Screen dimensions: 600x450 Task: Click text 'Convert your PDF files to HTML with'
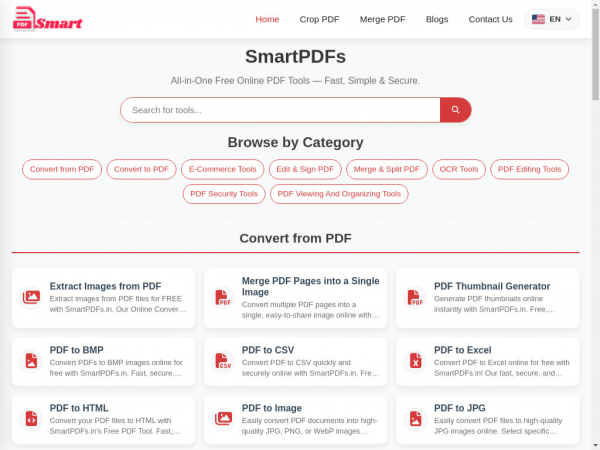(x=110, y=420)
